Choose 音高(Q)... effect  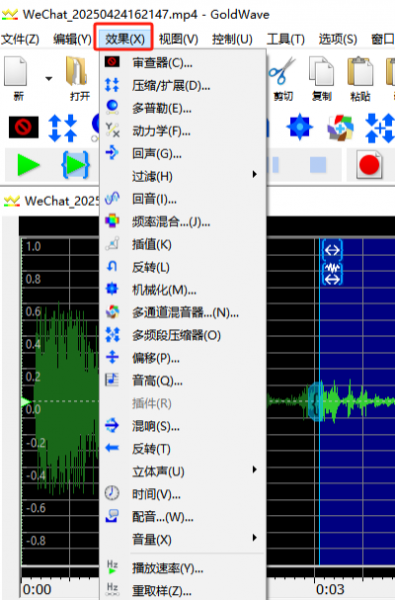click(183, 380)
